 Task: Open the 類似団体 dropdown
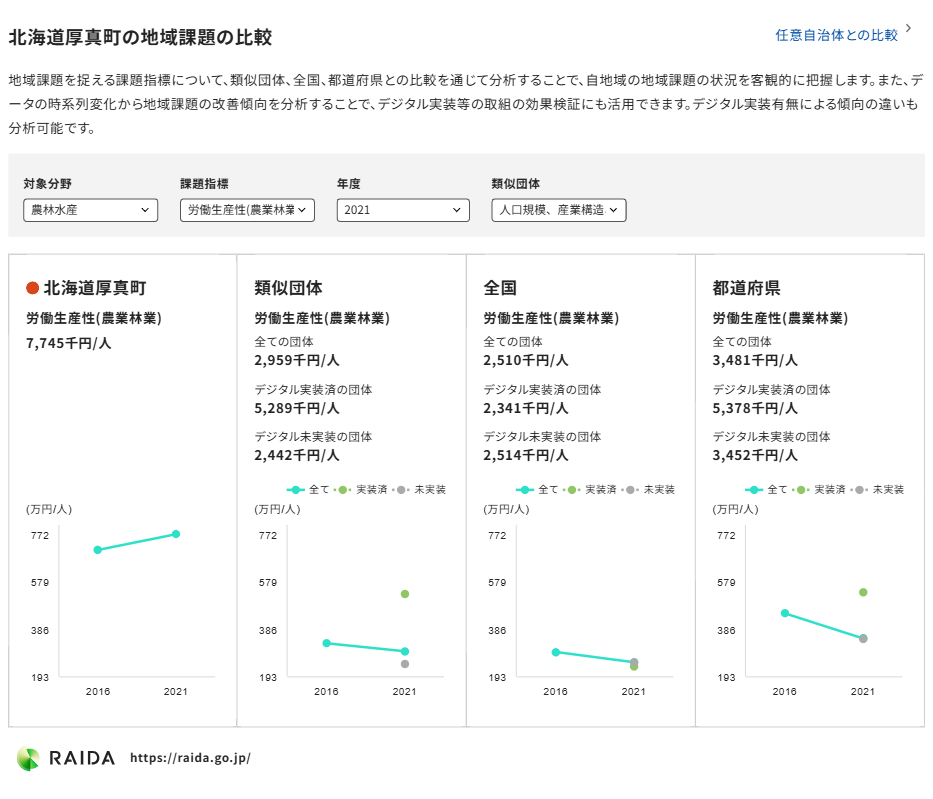tap(559, 210)
